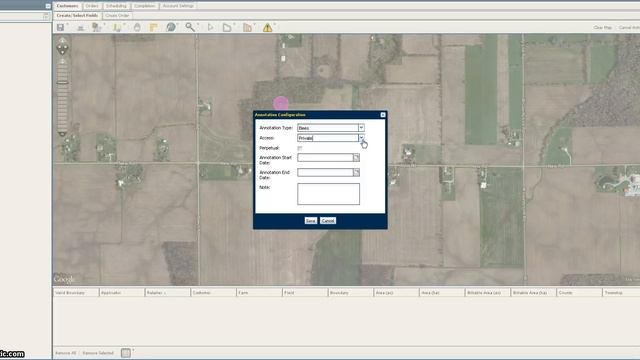Click the small square icon beside Remove Selected
The image size is (640, 360).
tap(126, 353)
